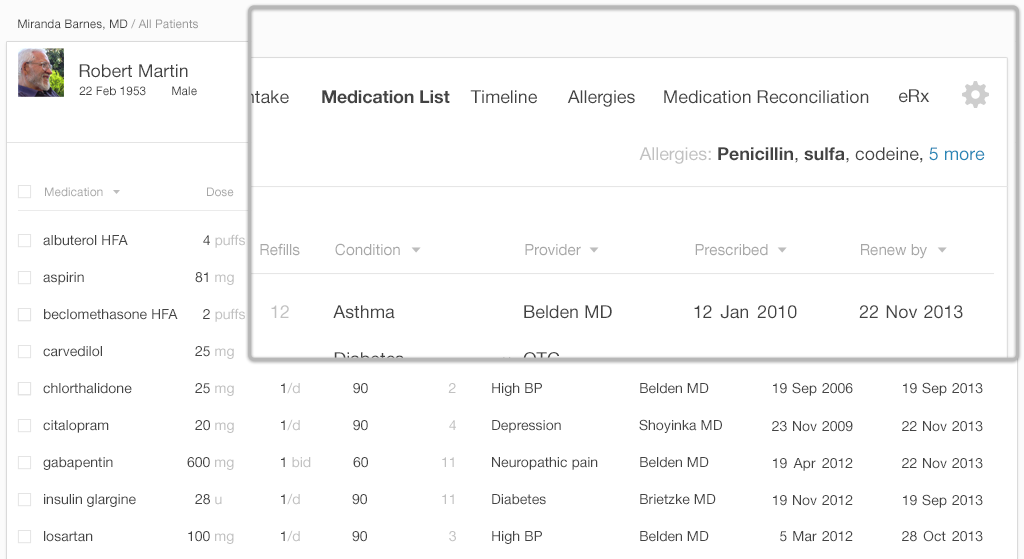The height and width of the screenshot is (559, 1024).
Task: Show the 5 more allergies link
Action: (x=956, y=154)
